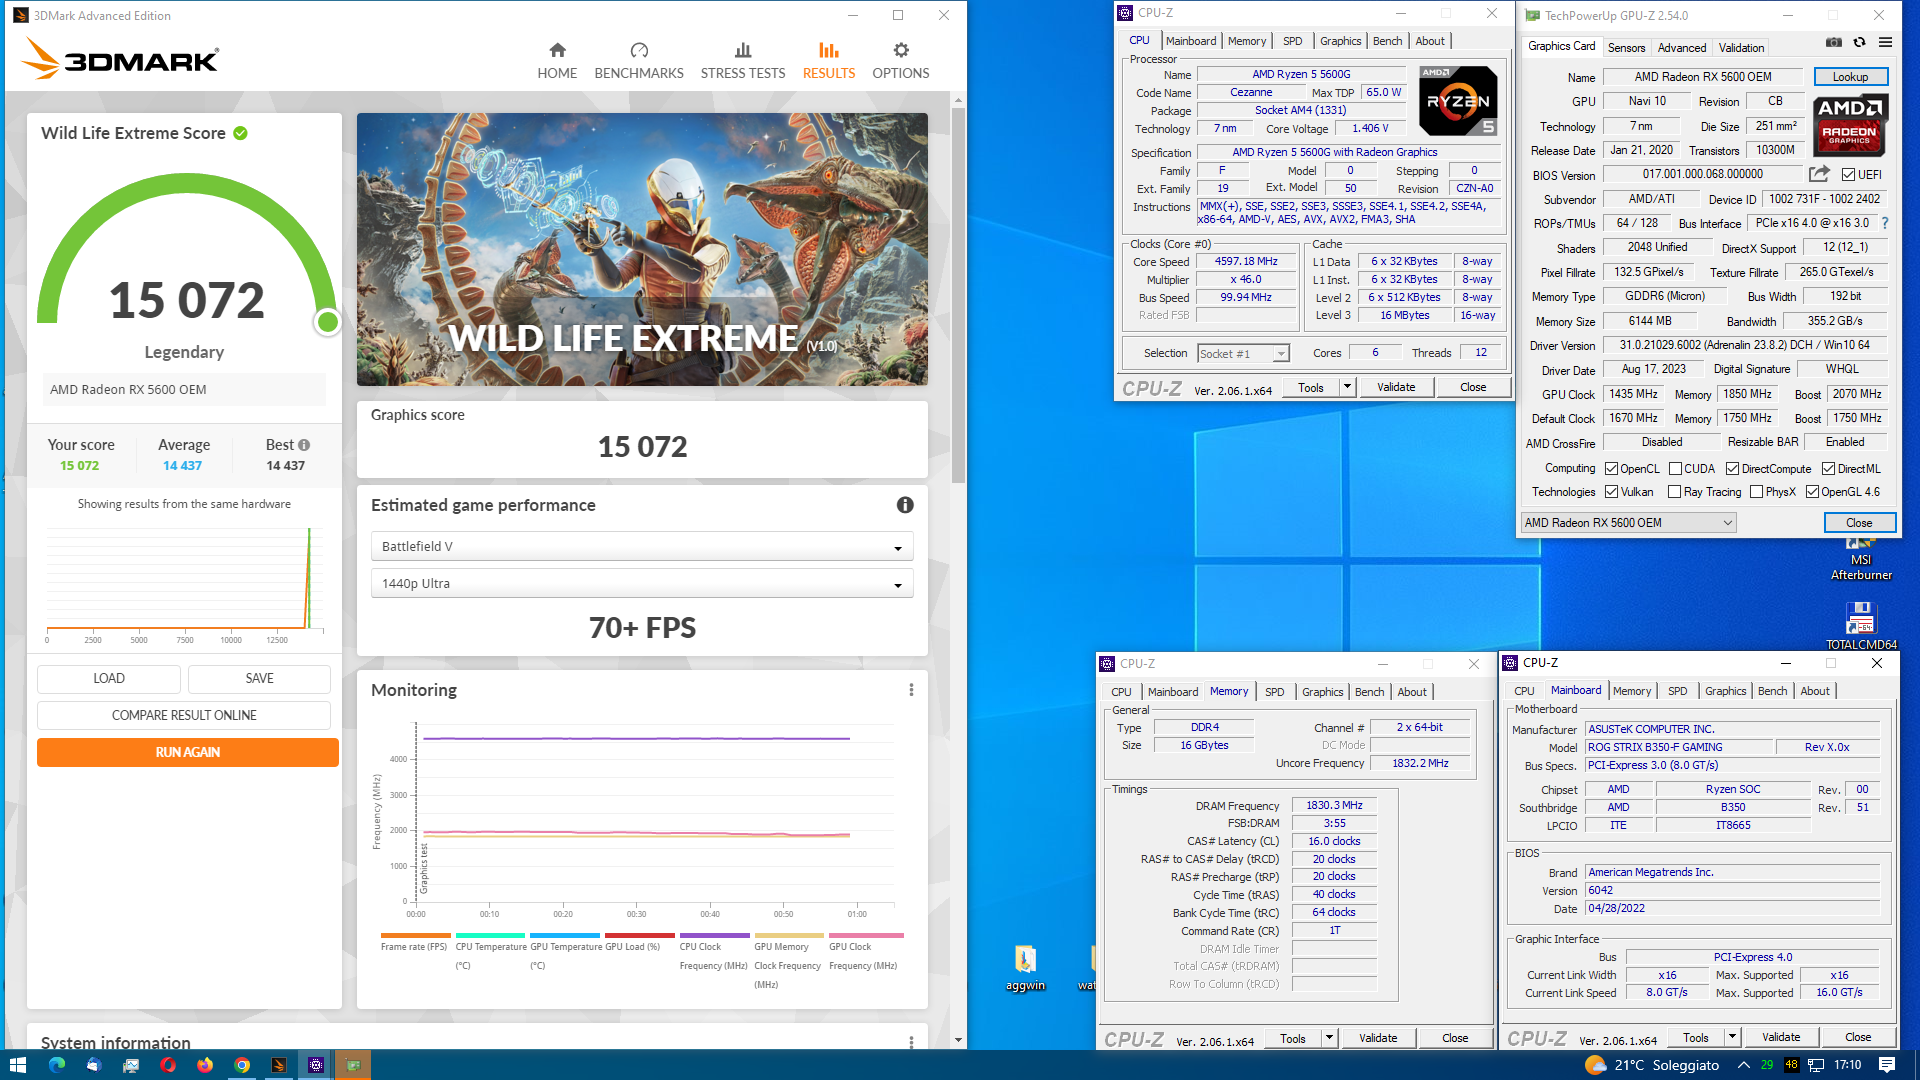Toggle OpenGL 4.6 checkbox in GPU-Z
The image size is (1920, 1080).
coord(1812,491)
